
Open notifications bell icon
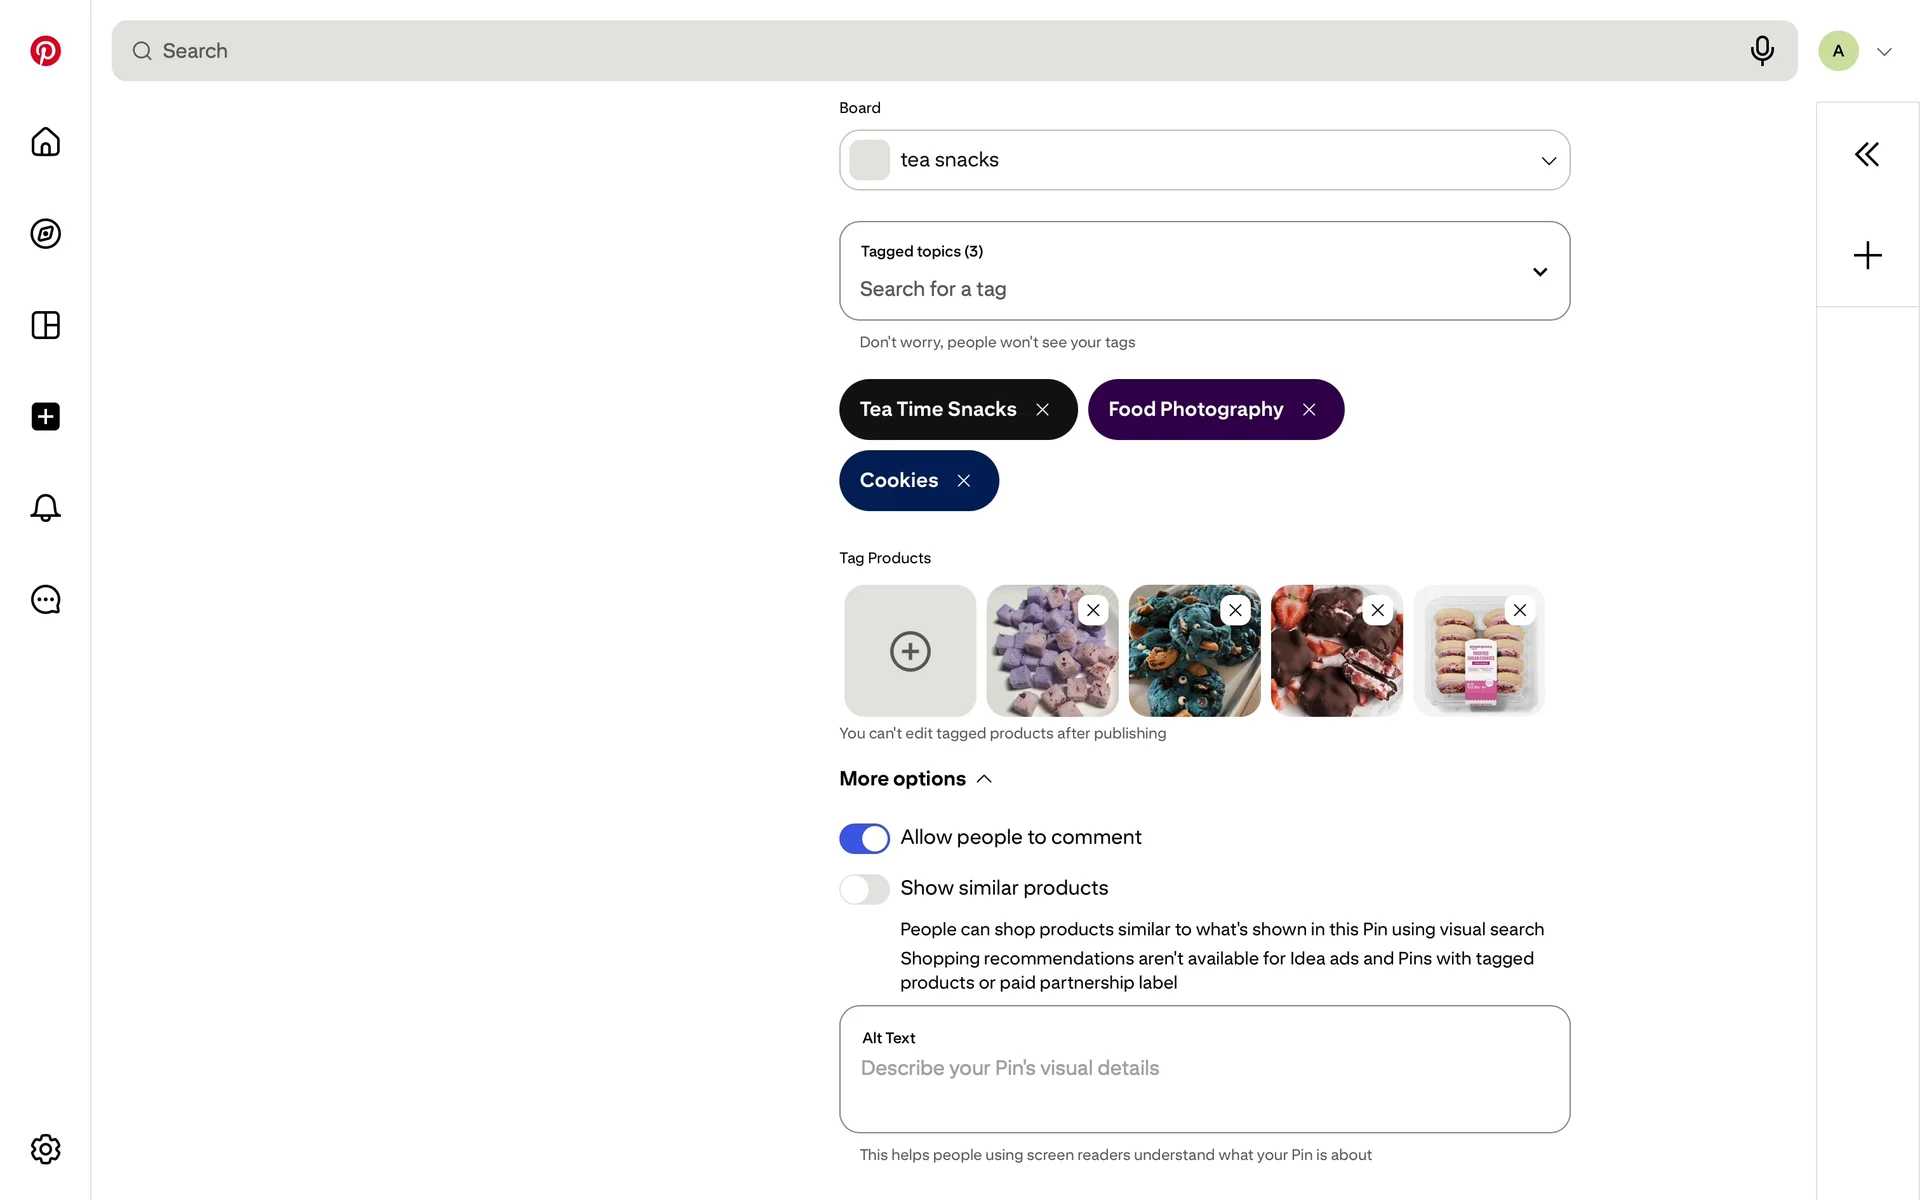coord(45,508)
